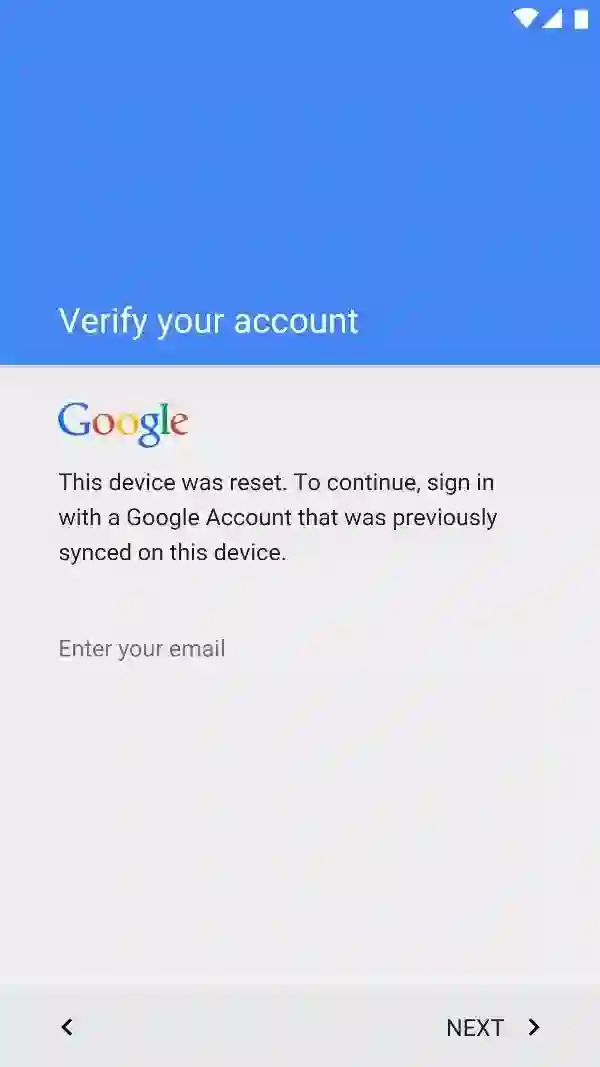Viewport: 600px width, 1067px height.
Task: Click the Verify your account heading
Action: (x=208, y=321)
